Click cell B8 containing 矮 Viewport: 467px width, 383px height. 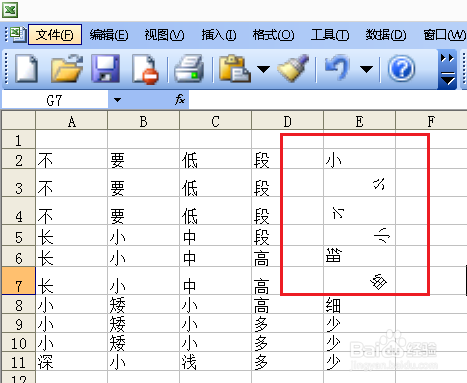click(144, 304)
